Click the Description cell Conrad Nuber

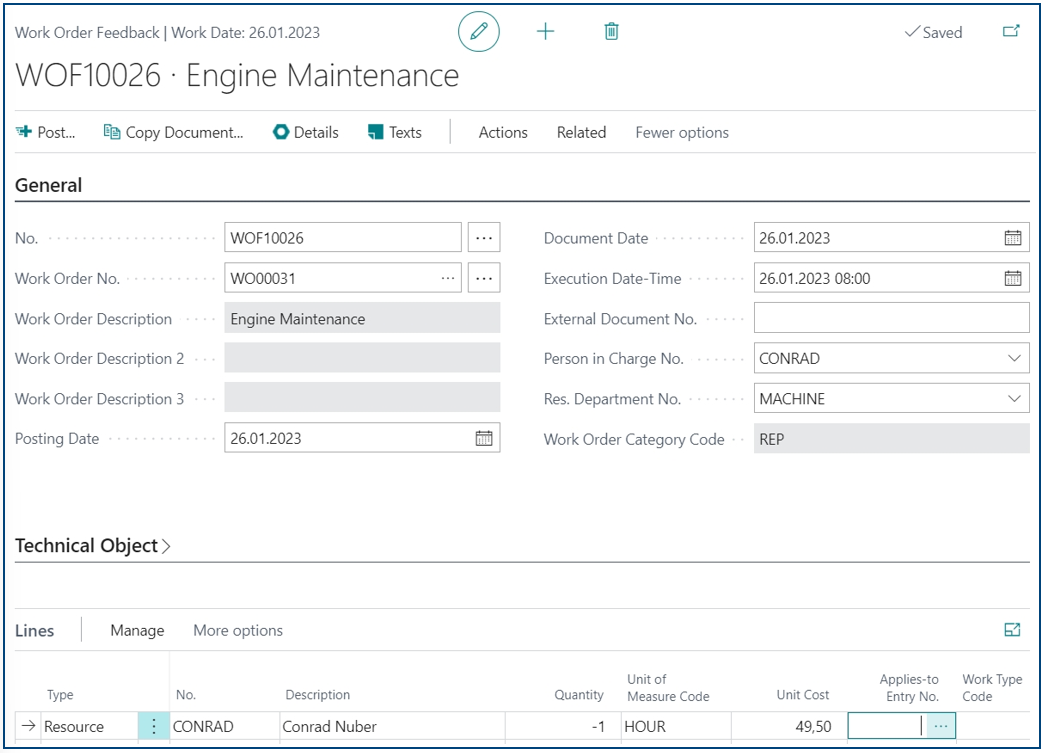click(x=392, y=726)
